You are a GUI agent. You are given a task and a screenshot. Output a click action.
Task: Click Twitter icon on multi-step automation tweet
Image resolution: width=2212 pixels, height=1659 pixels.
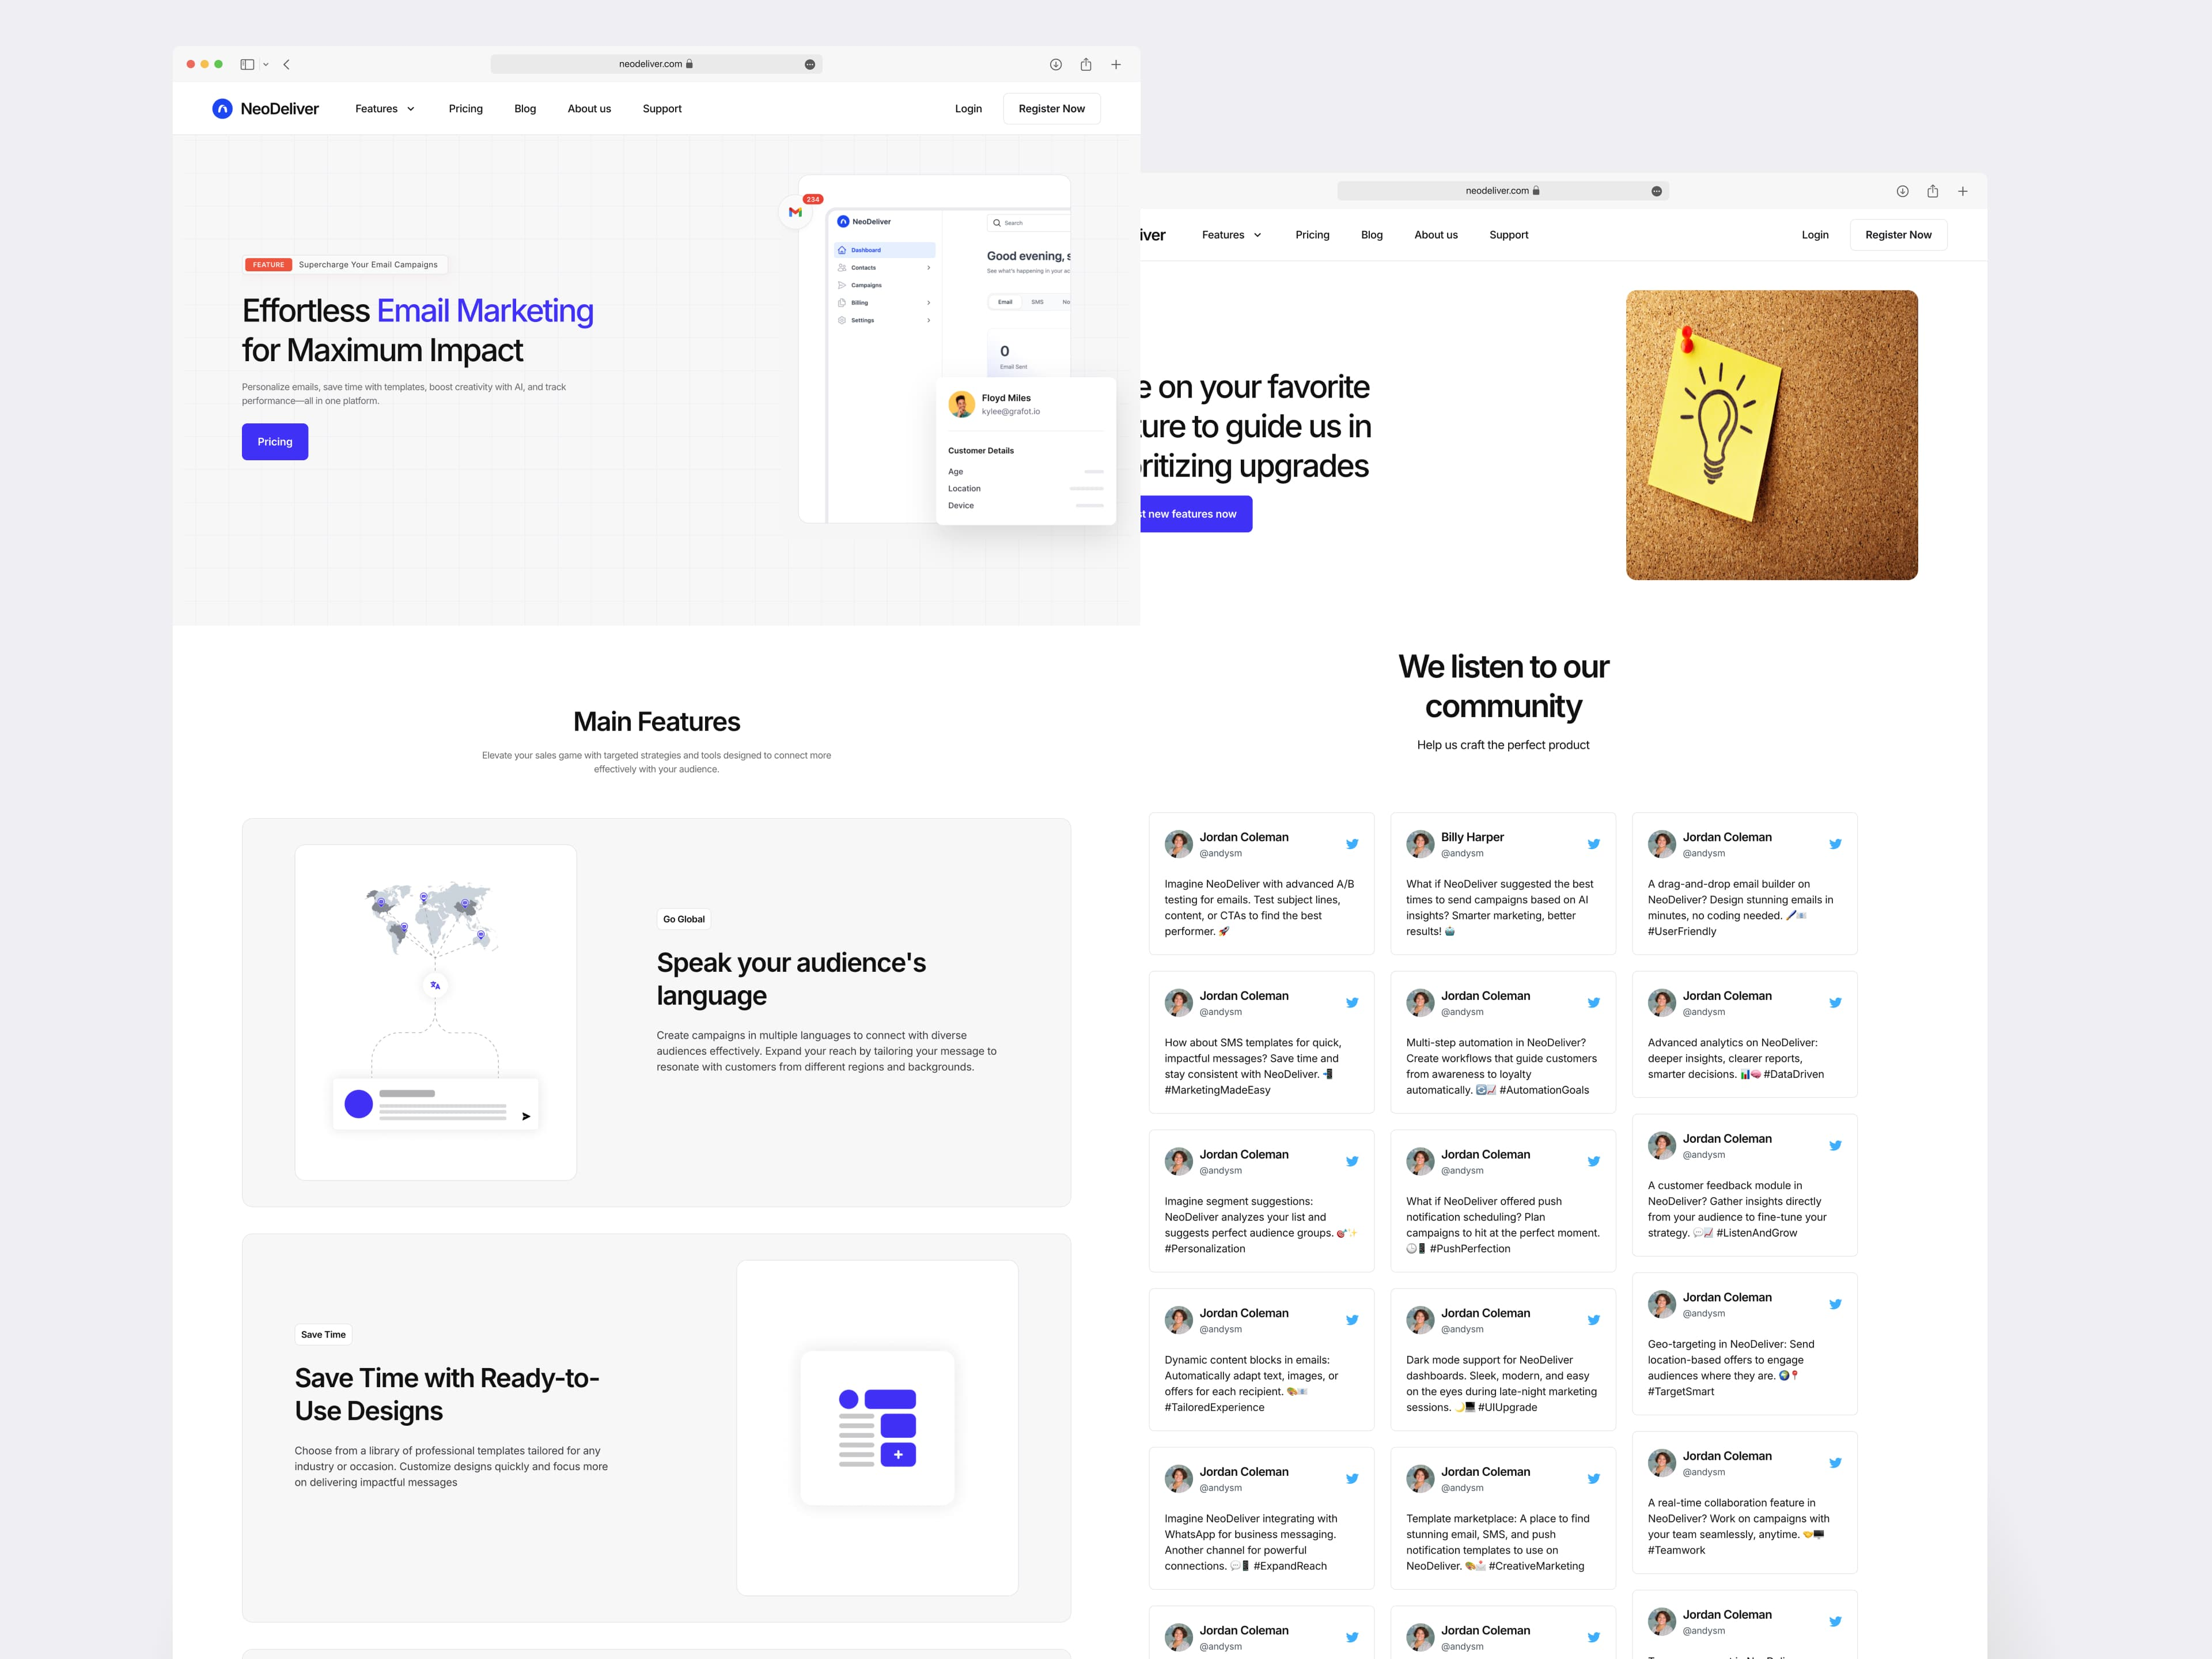pos(1594,1003)
